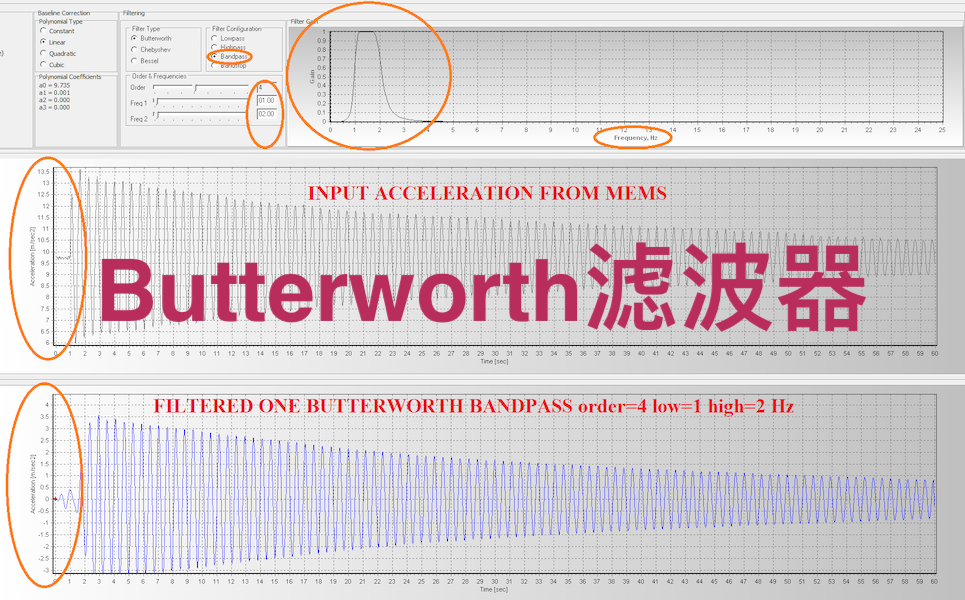The image size is (965, 600).
Task: Click the Order slider handle
Action: [x=196, y=88]
